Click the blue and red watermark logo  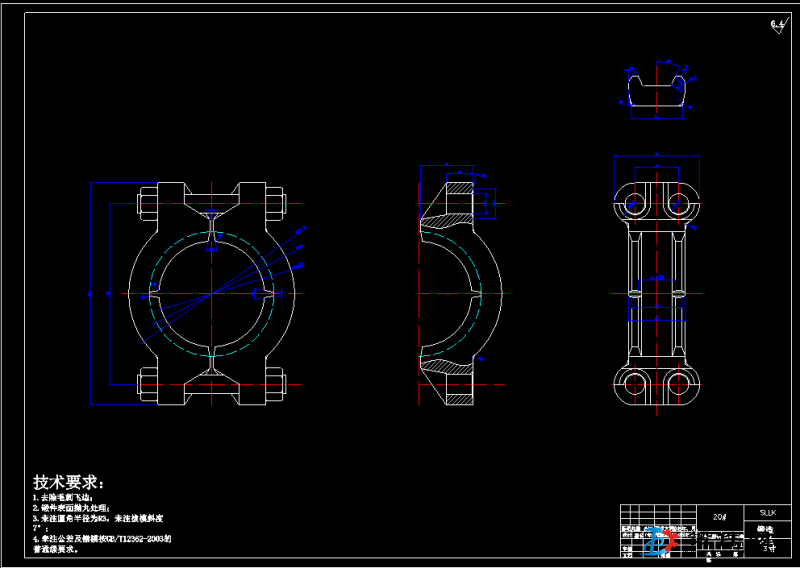(659, 541)
